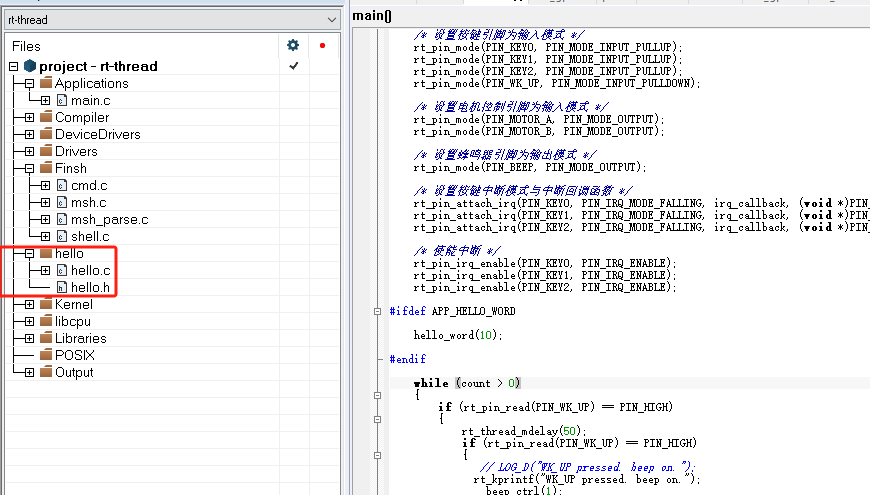Click the Compiler folder icon

(x=46, y=117)
